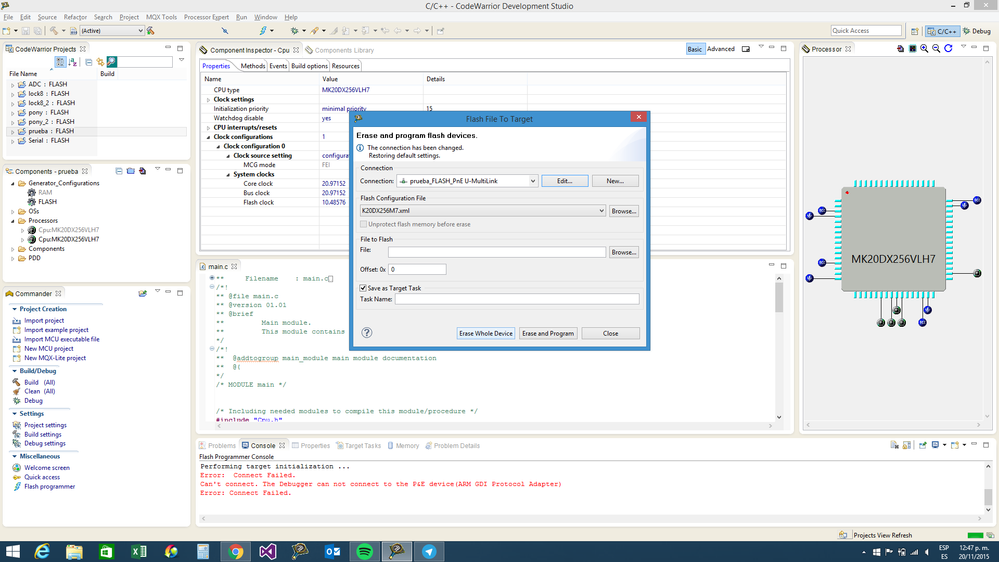Switch inspector to Advanced view mode

click(721, 49)
